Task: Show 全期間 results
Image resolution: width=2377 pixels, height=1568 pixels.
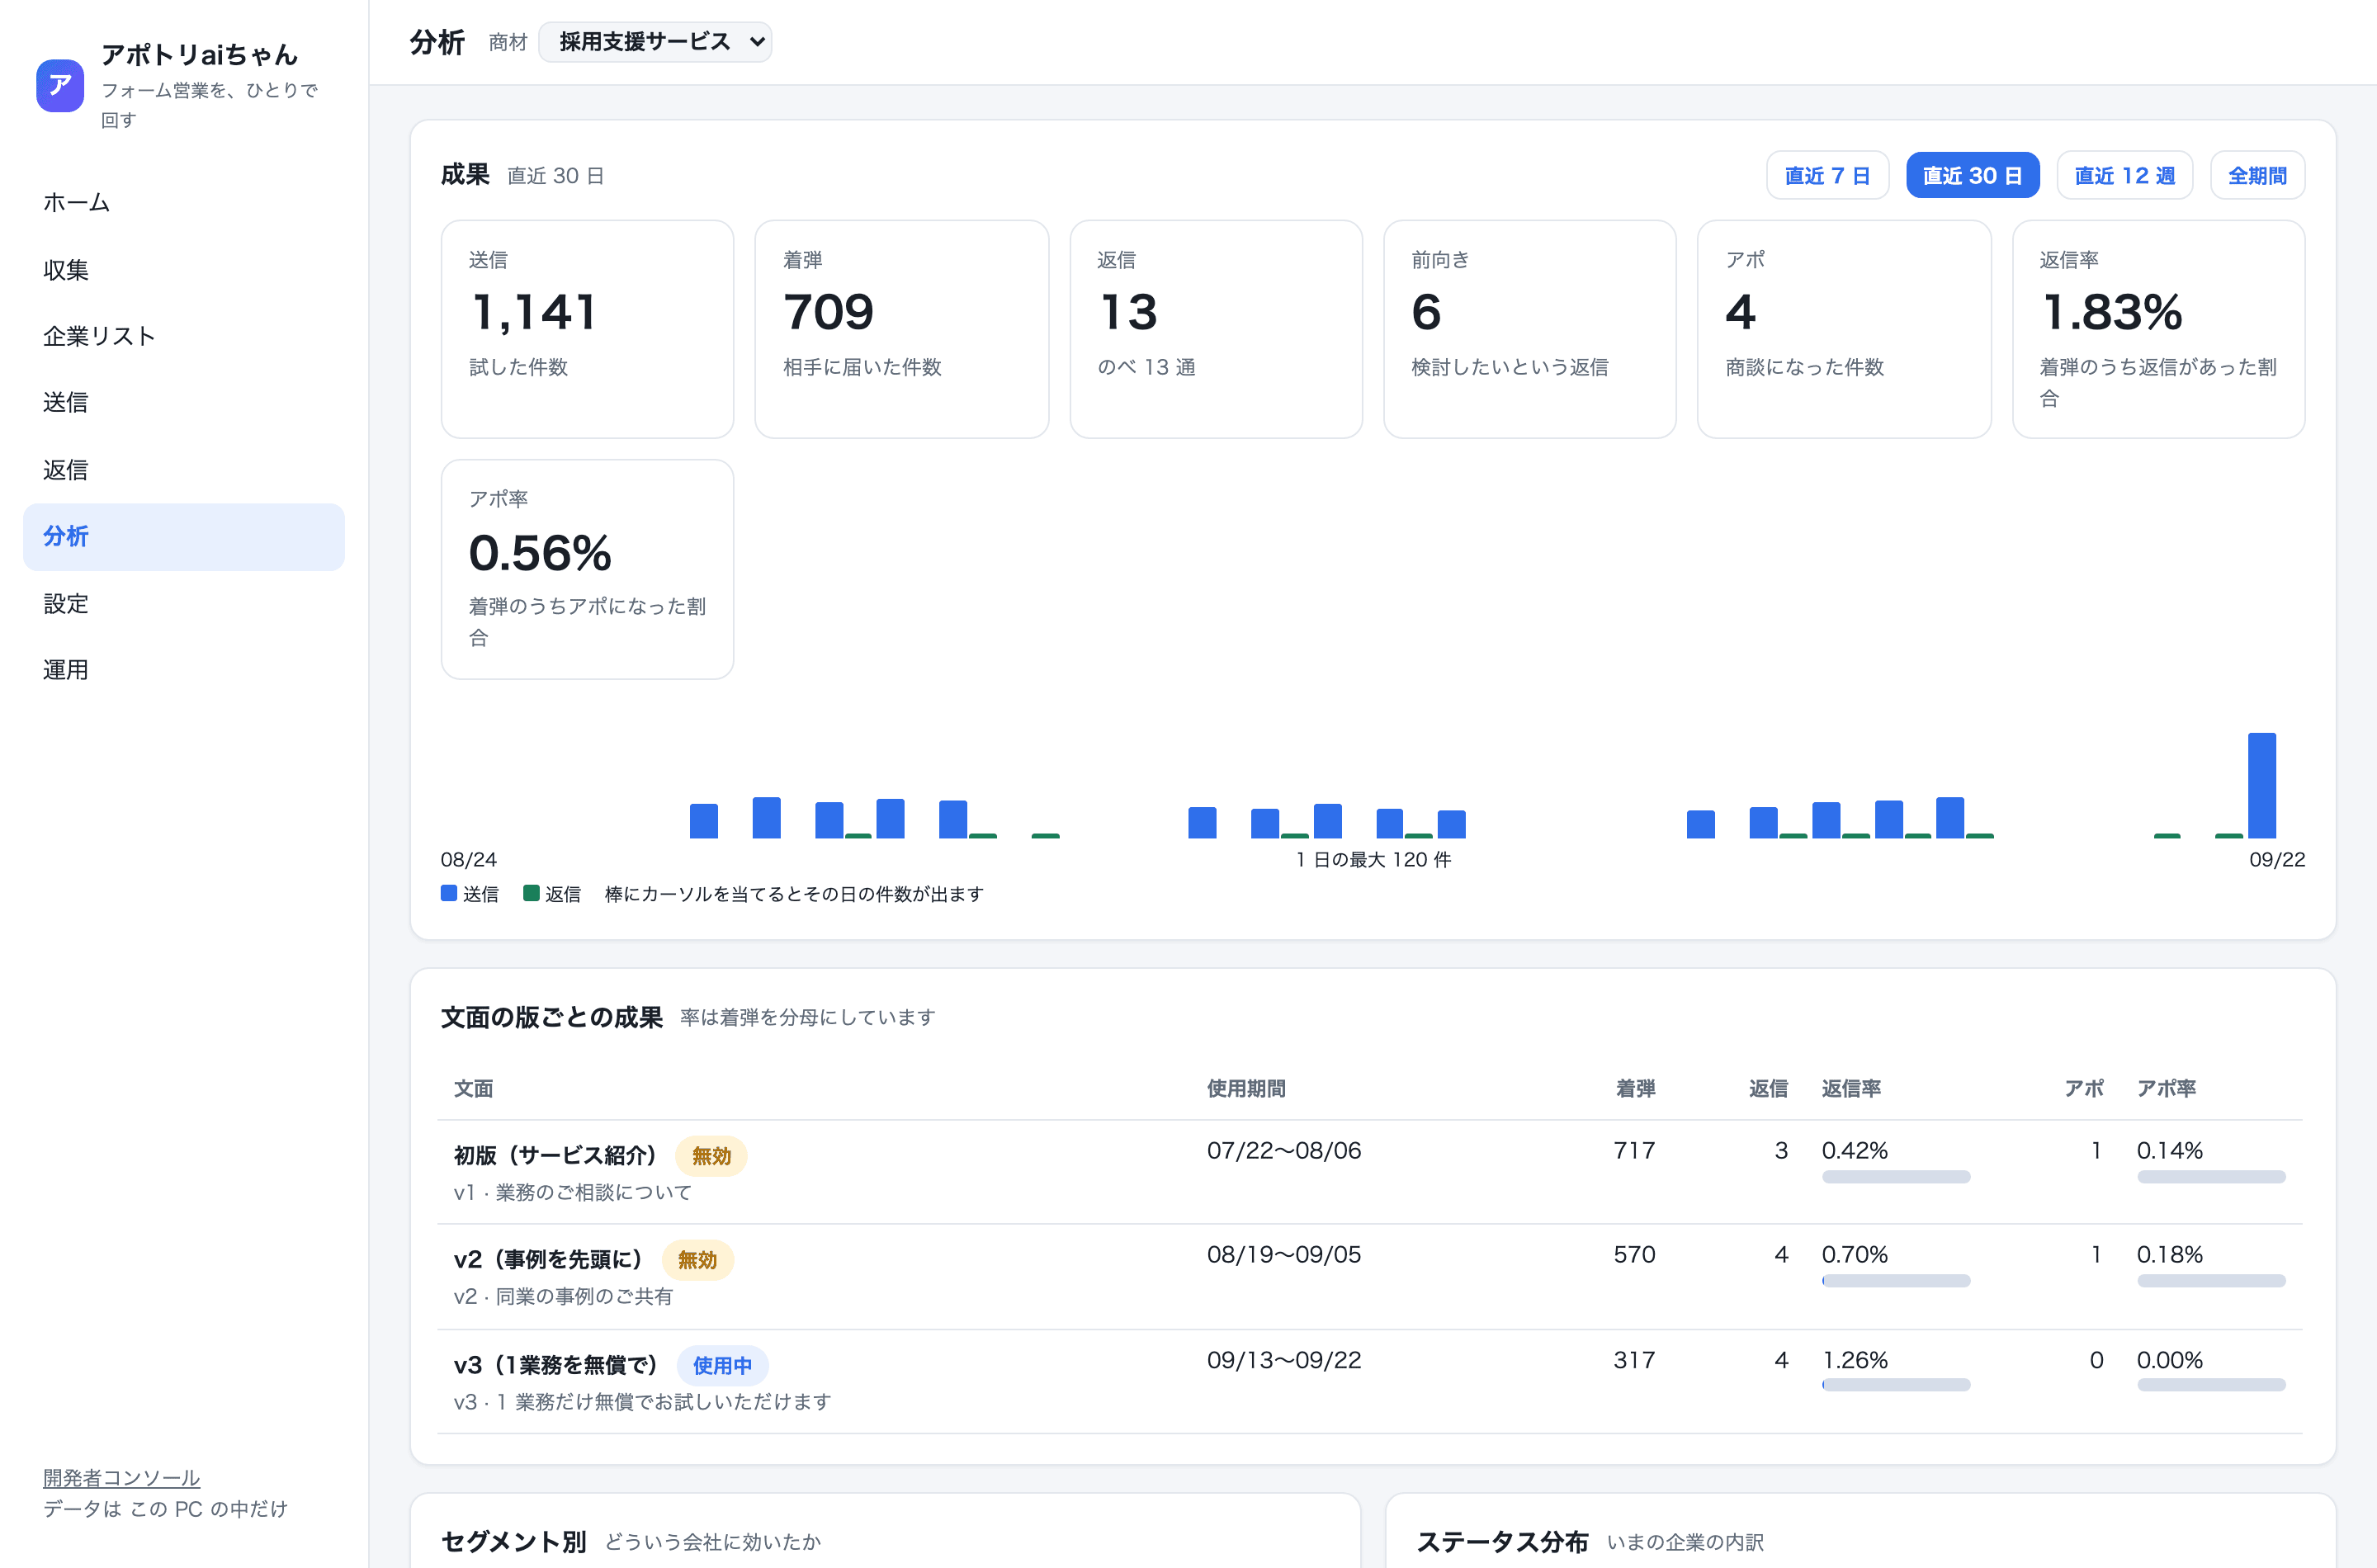Action: click(x=2257, y=175)
